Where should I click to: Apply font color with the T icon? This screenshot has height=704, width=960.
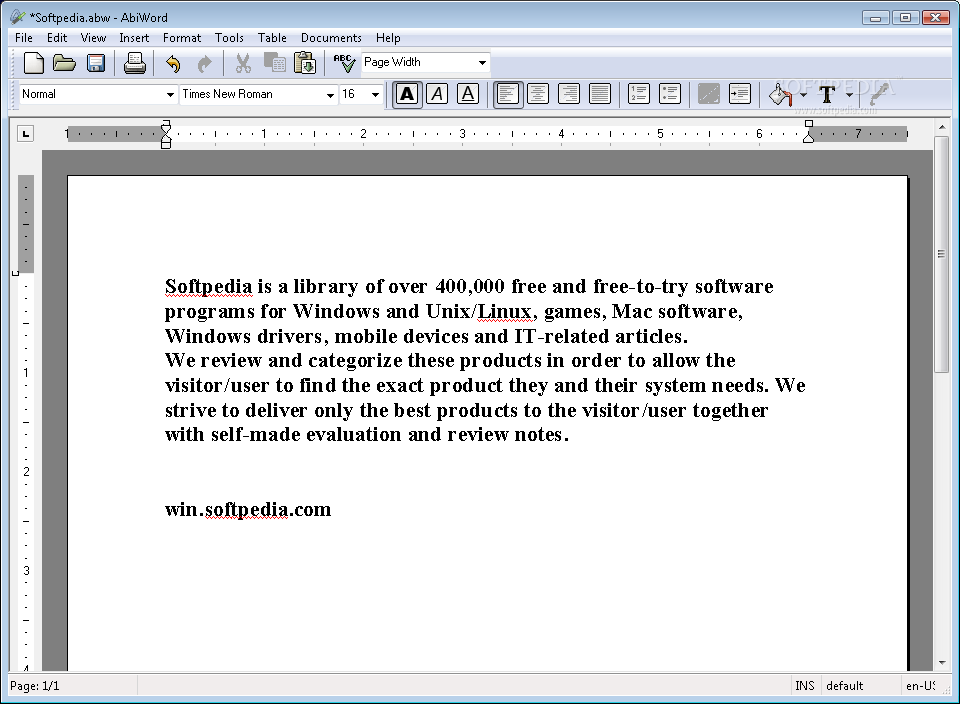pyautogui.click(x=827, y=94)
